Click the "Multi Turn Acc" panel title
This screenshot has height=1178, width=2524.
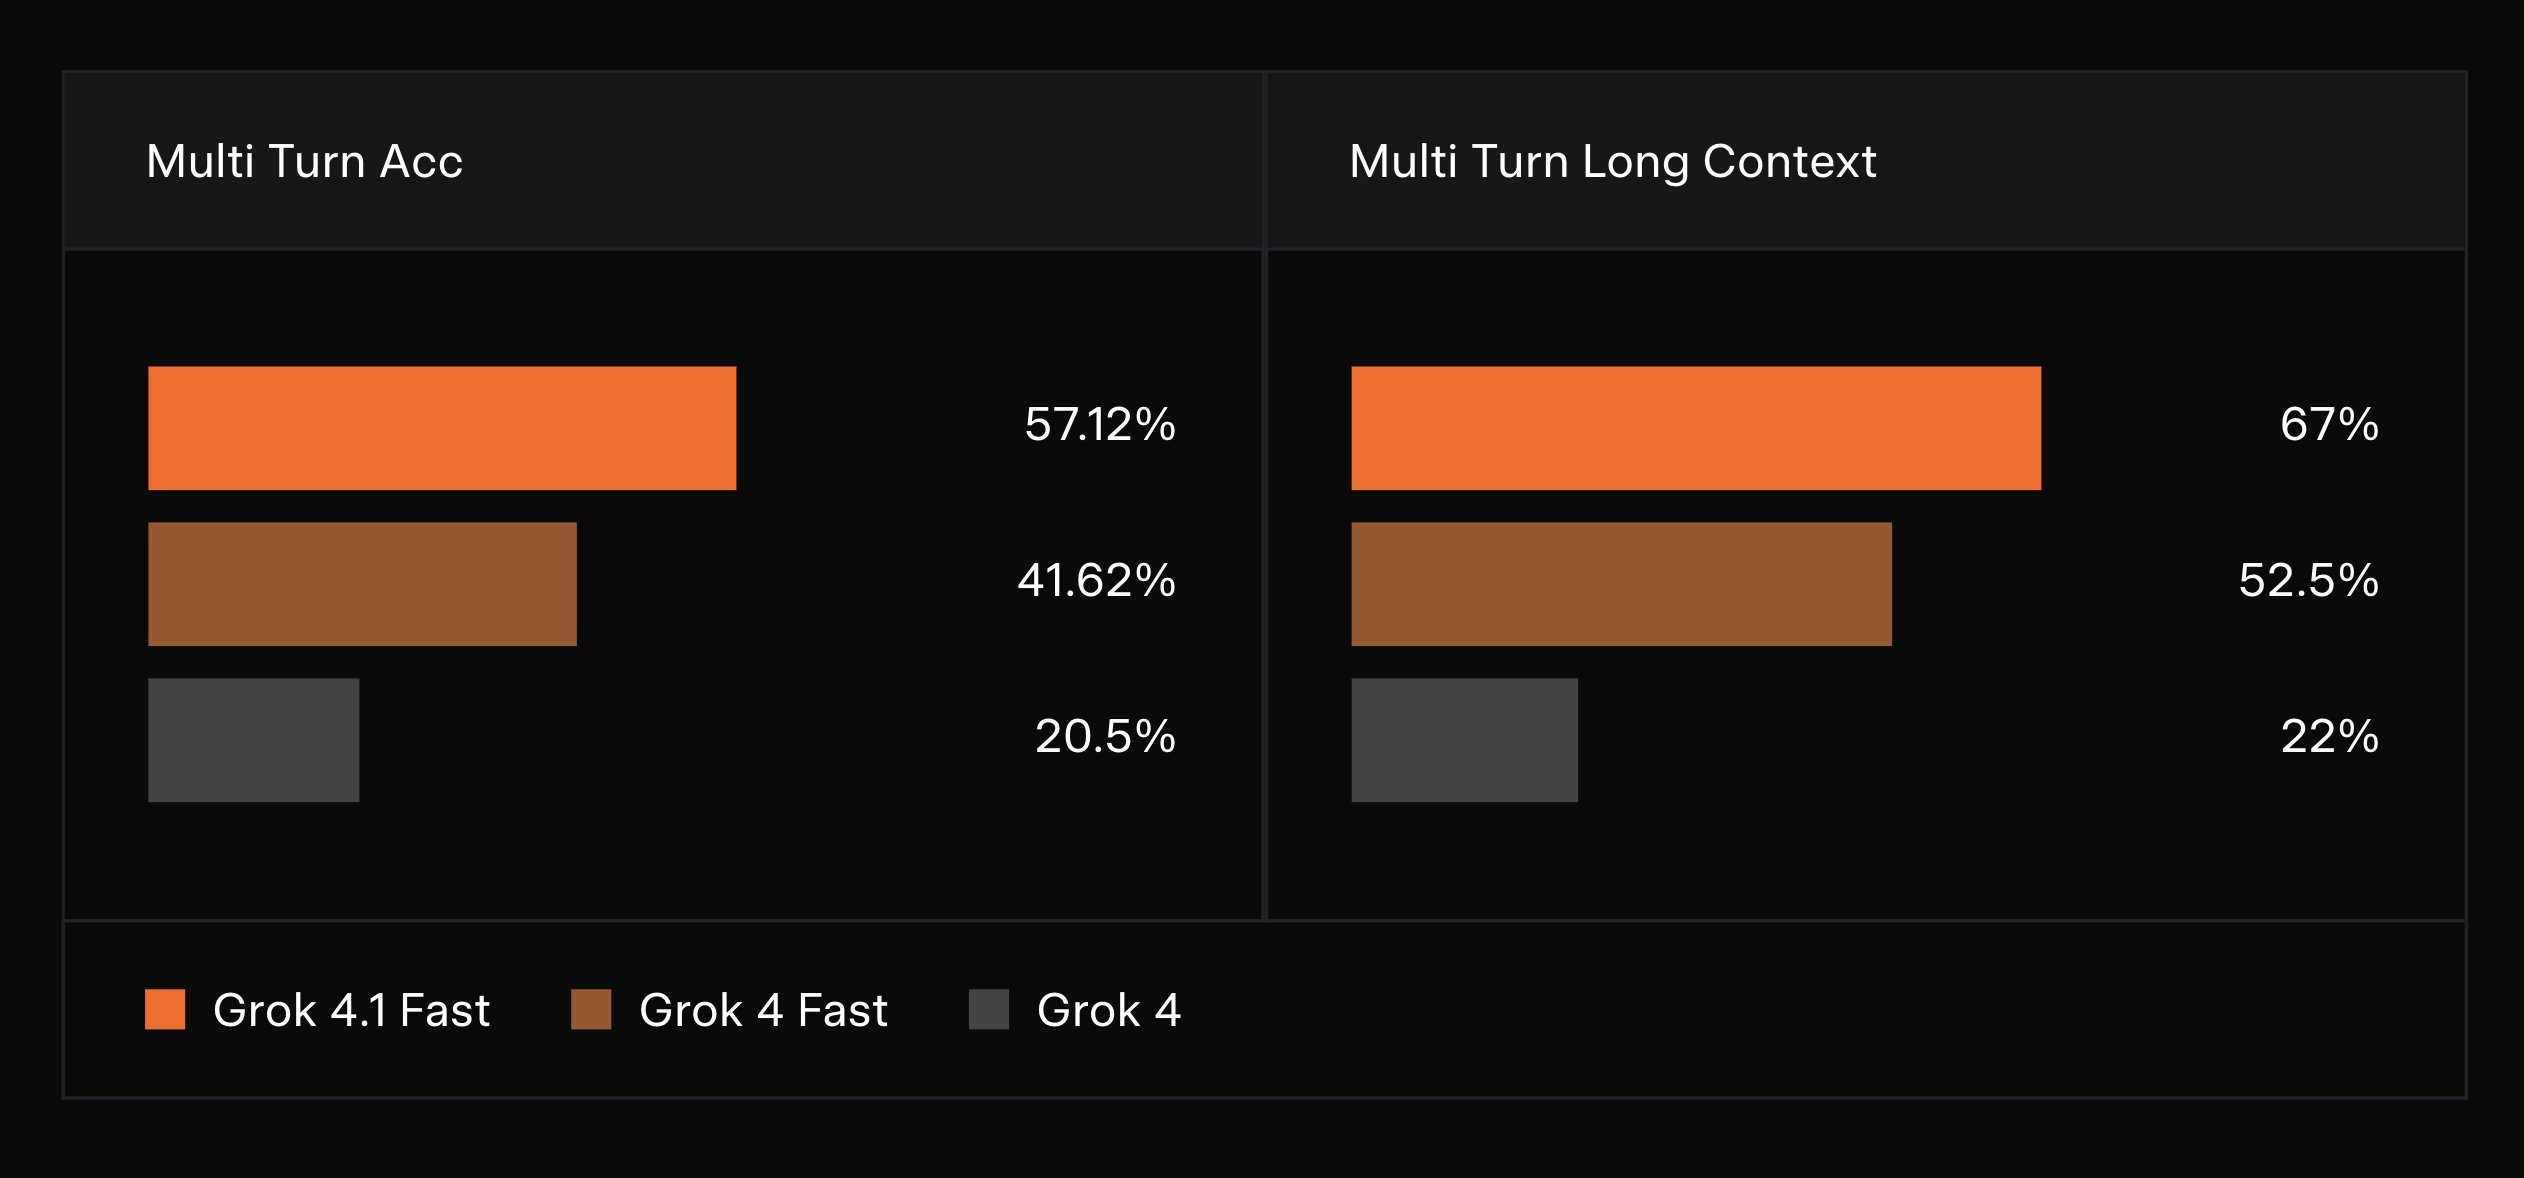(305, 161)
